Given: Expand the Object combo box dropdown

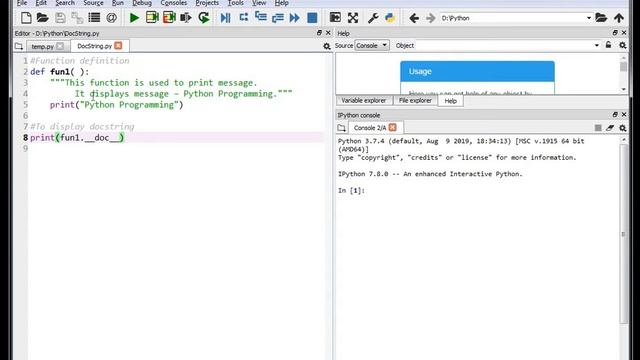Looking at the screenshot, I should click(x=596, y=45).
